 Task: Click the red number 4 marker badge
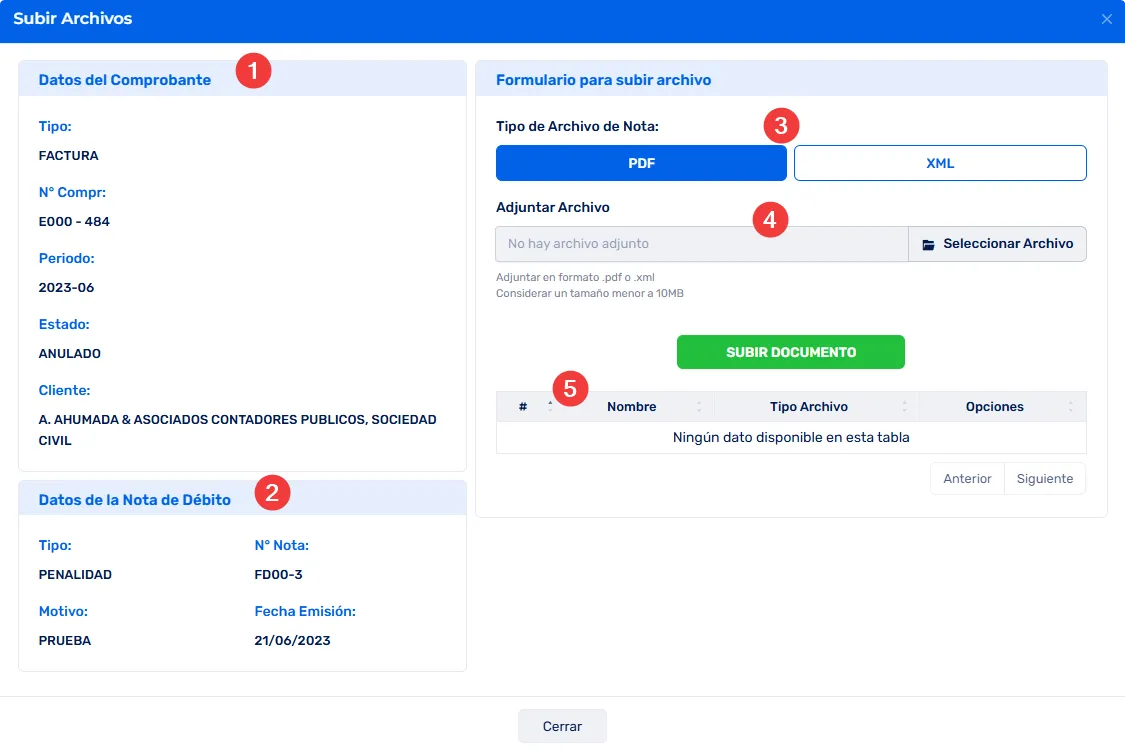coord(770,220)
